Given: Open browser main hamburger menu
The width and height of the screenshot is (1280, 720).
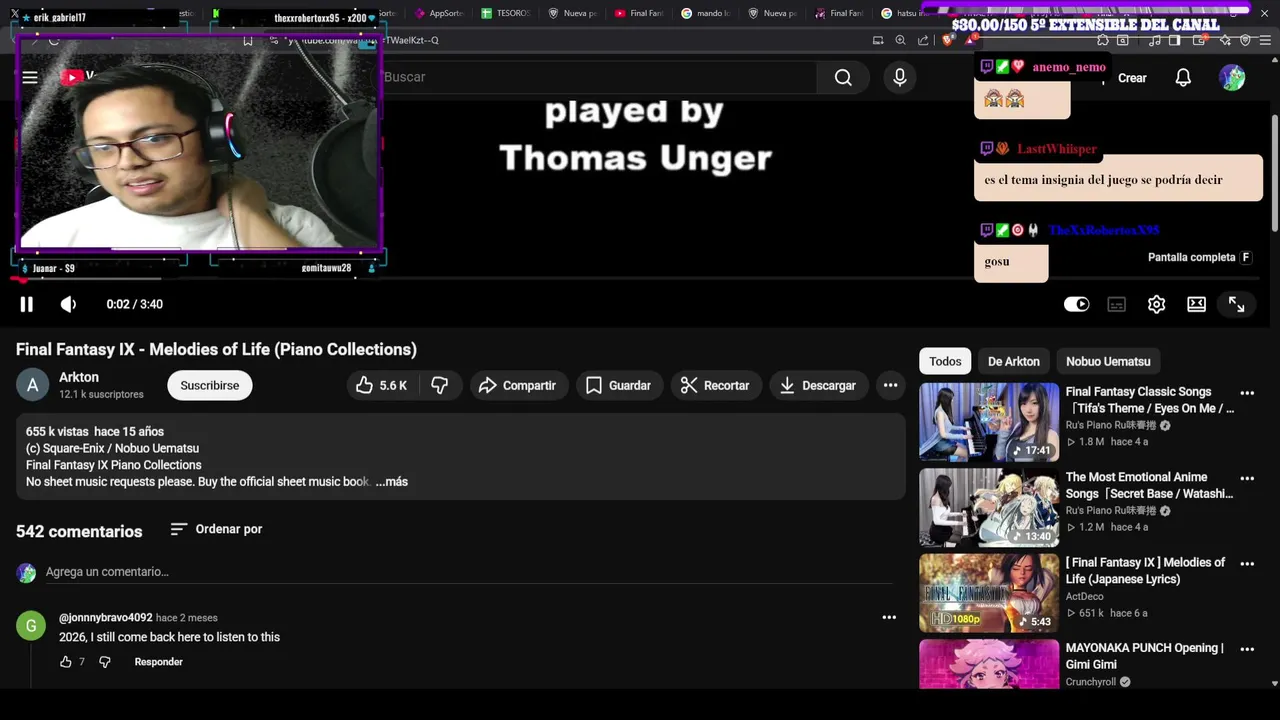Looking at the screenshot, I should click(x=1265, y=40).
